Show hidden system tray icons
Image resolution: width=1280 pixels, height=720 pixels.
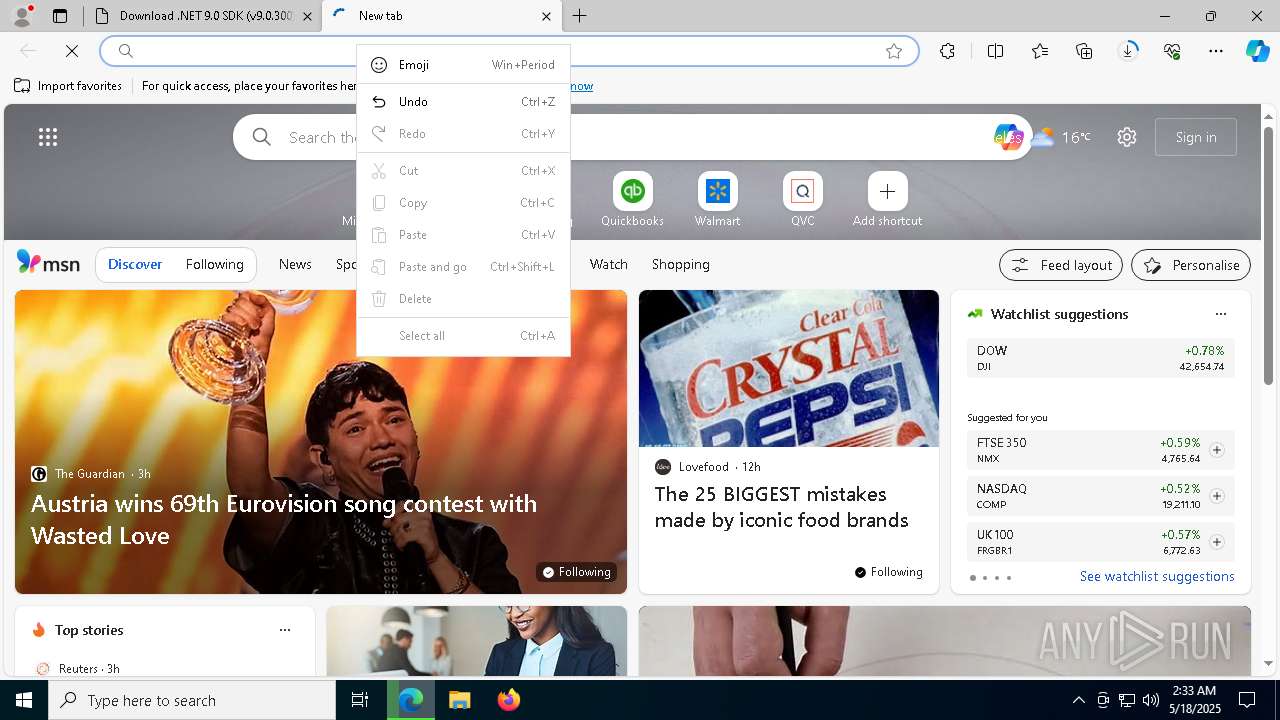(x=1078, y=700)
